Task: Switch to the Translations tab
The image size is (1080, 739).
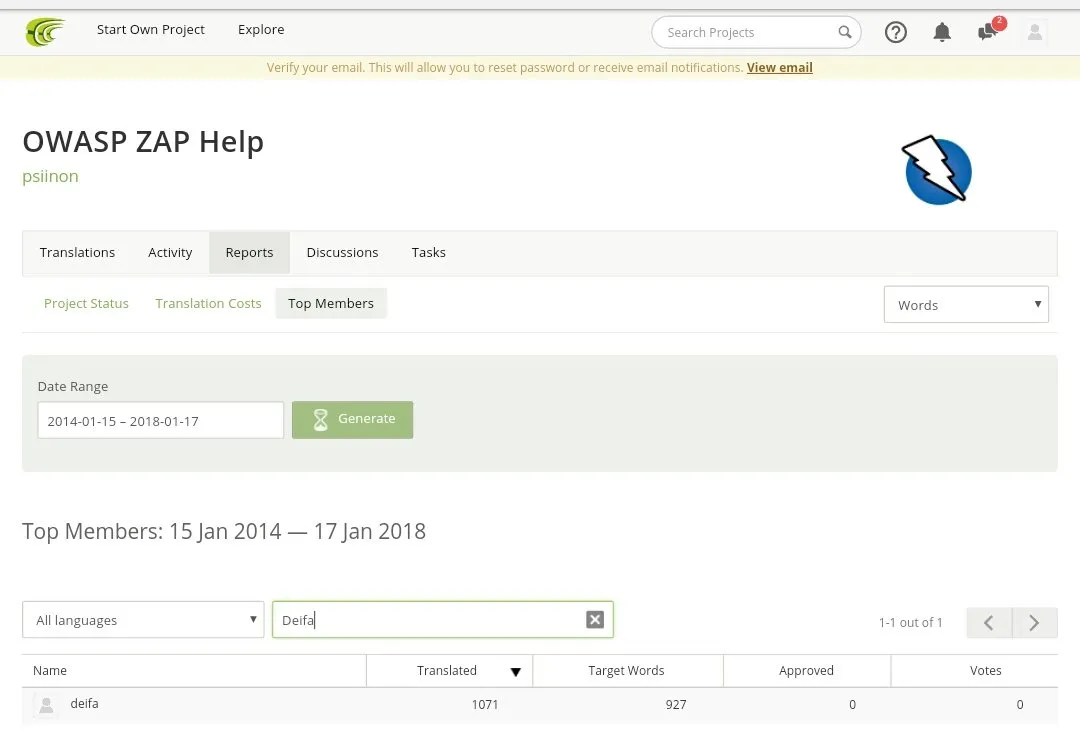Action: (x=77, y=253)
